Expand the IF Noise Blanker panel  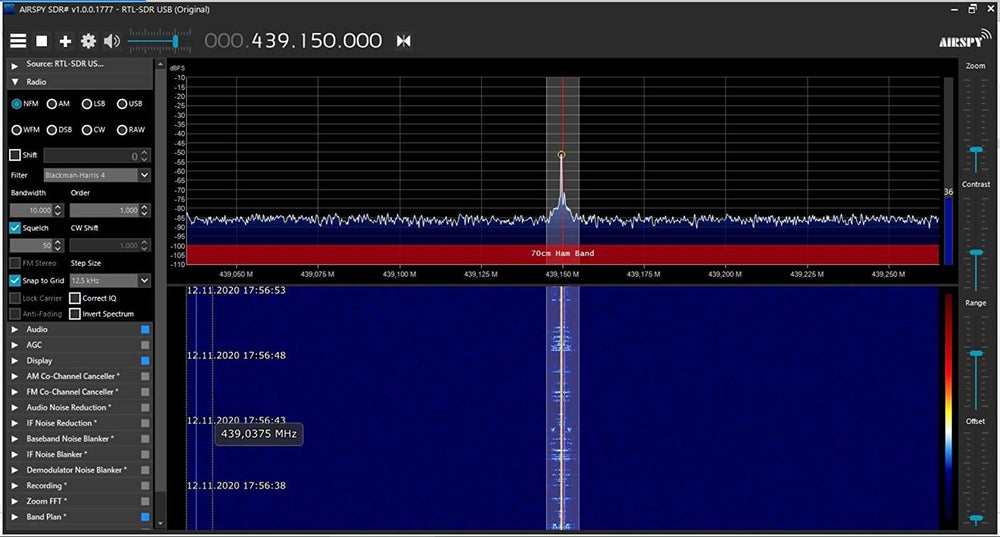tap(15, 455)
